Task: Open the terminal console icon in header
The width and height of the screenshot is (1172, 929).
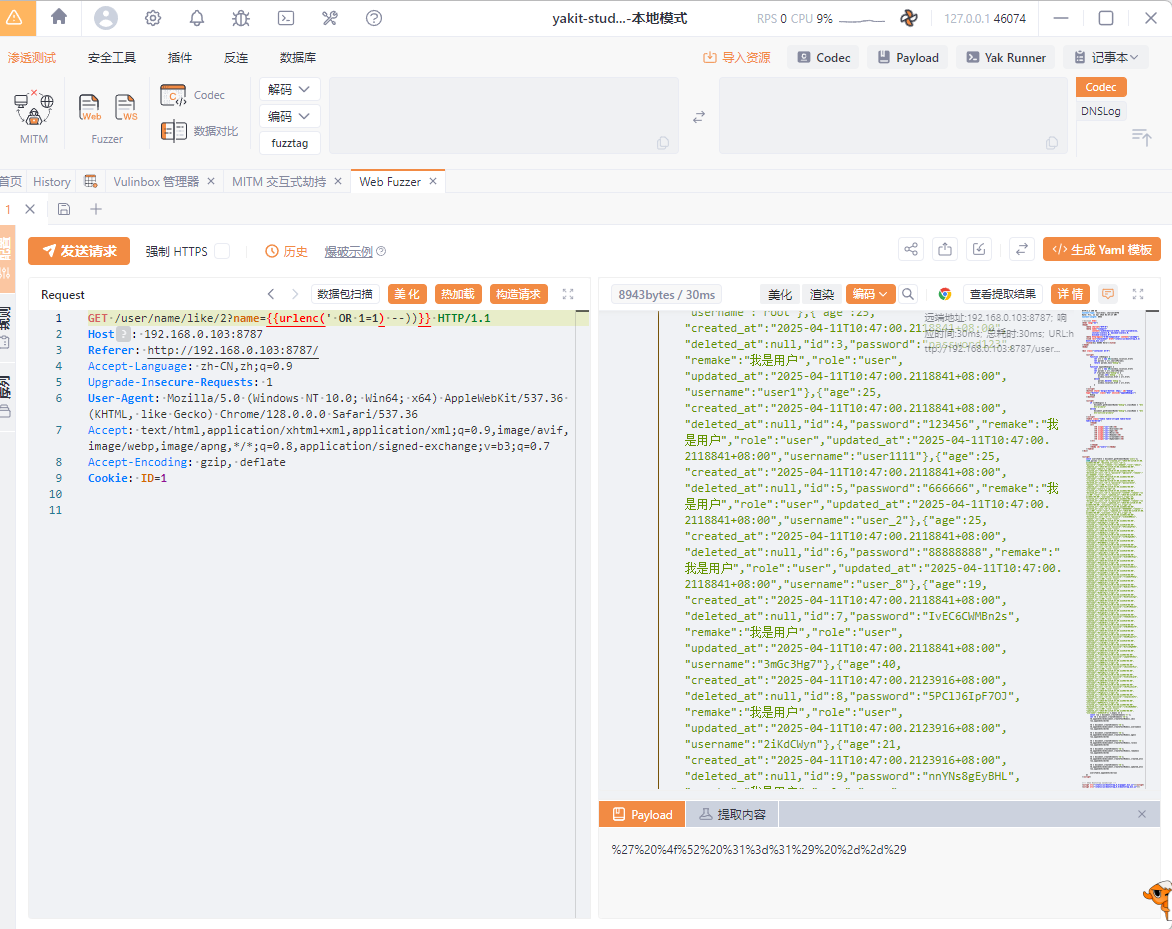Action: (x=286, y=18)
